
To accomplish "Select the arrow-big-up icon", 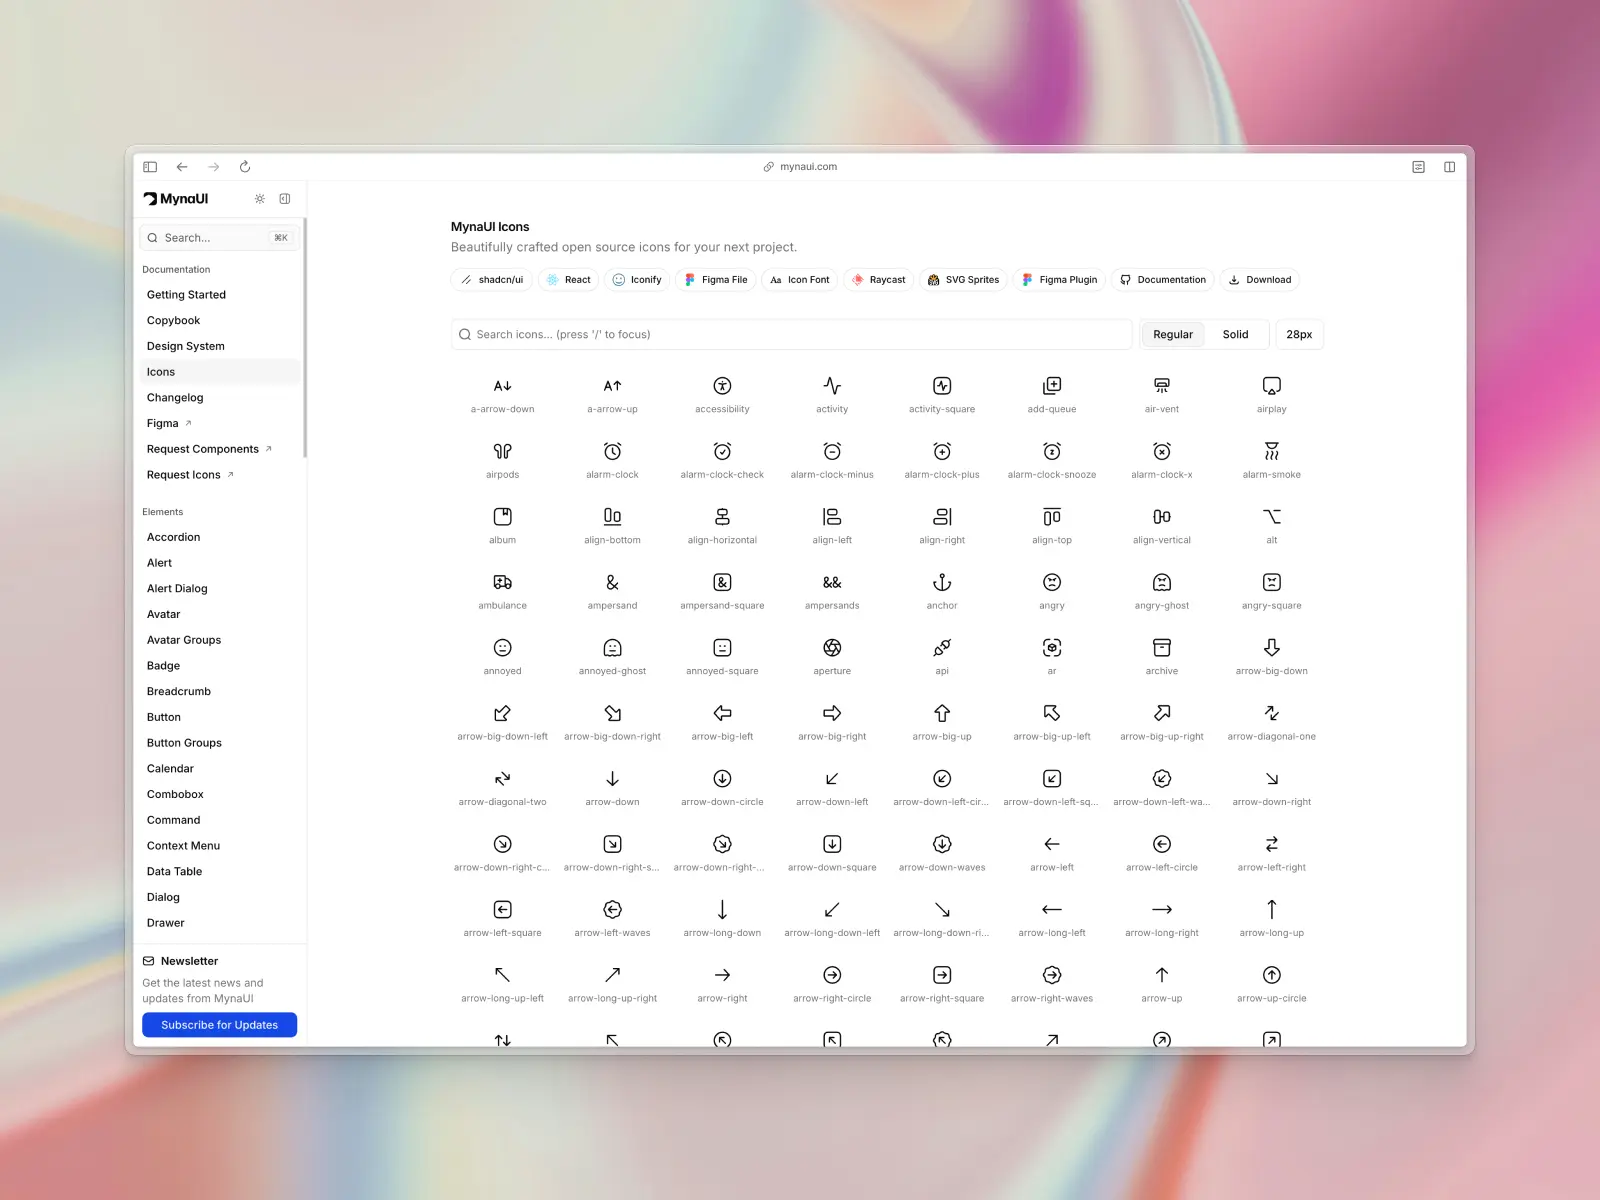I will (x=942, y=713).
